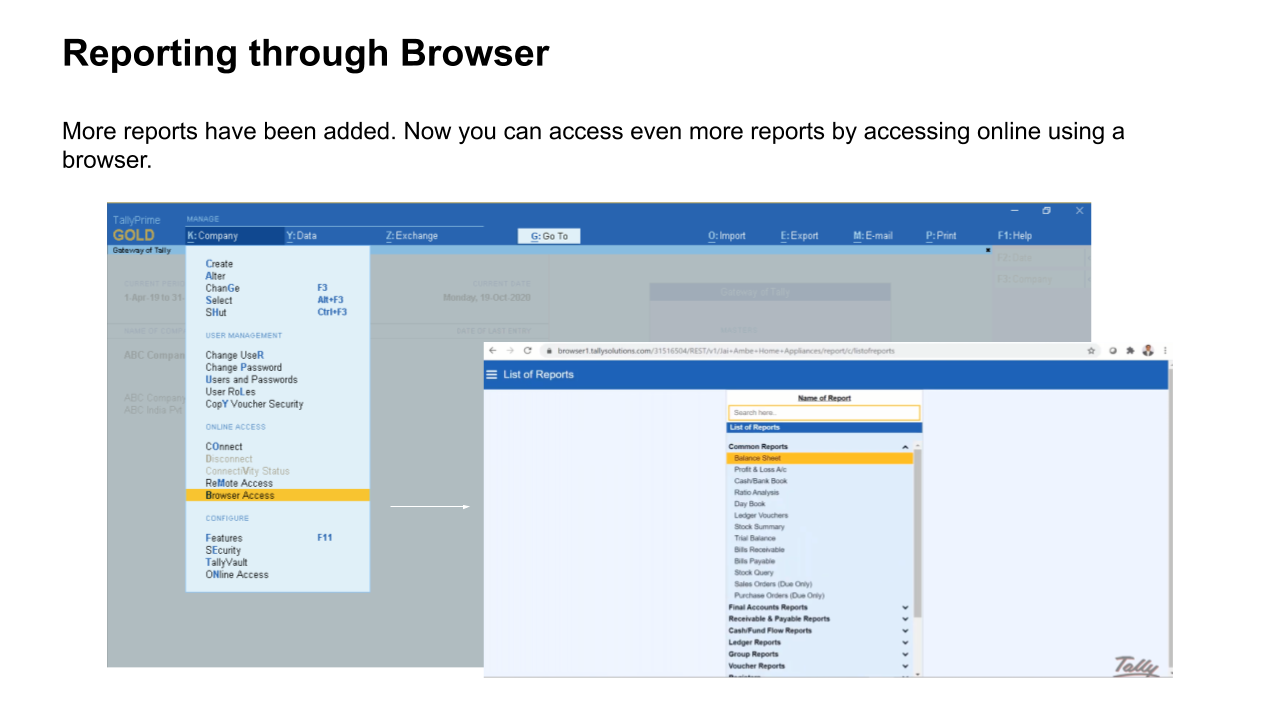Open Online Access configuration
This screenshot has width=1280, height=720.
pos(237,574)
